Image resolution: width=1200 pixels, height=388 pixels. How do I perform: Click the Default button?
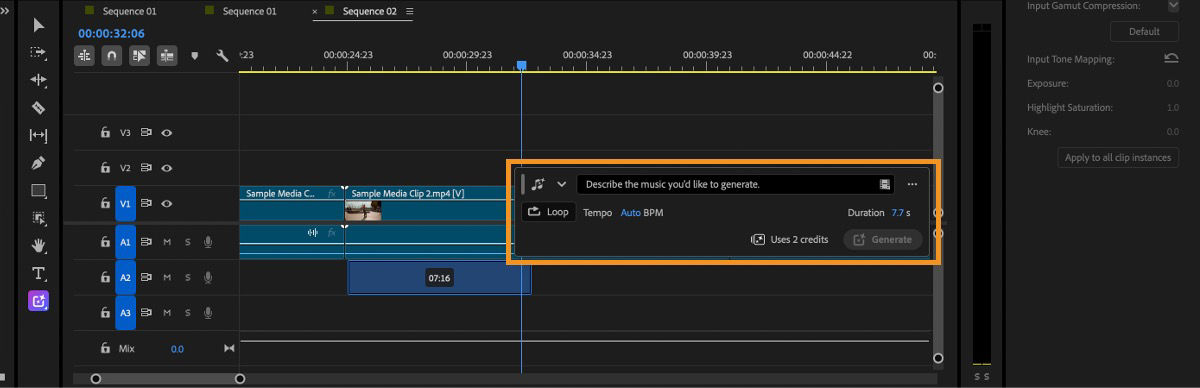(1144, 31)
